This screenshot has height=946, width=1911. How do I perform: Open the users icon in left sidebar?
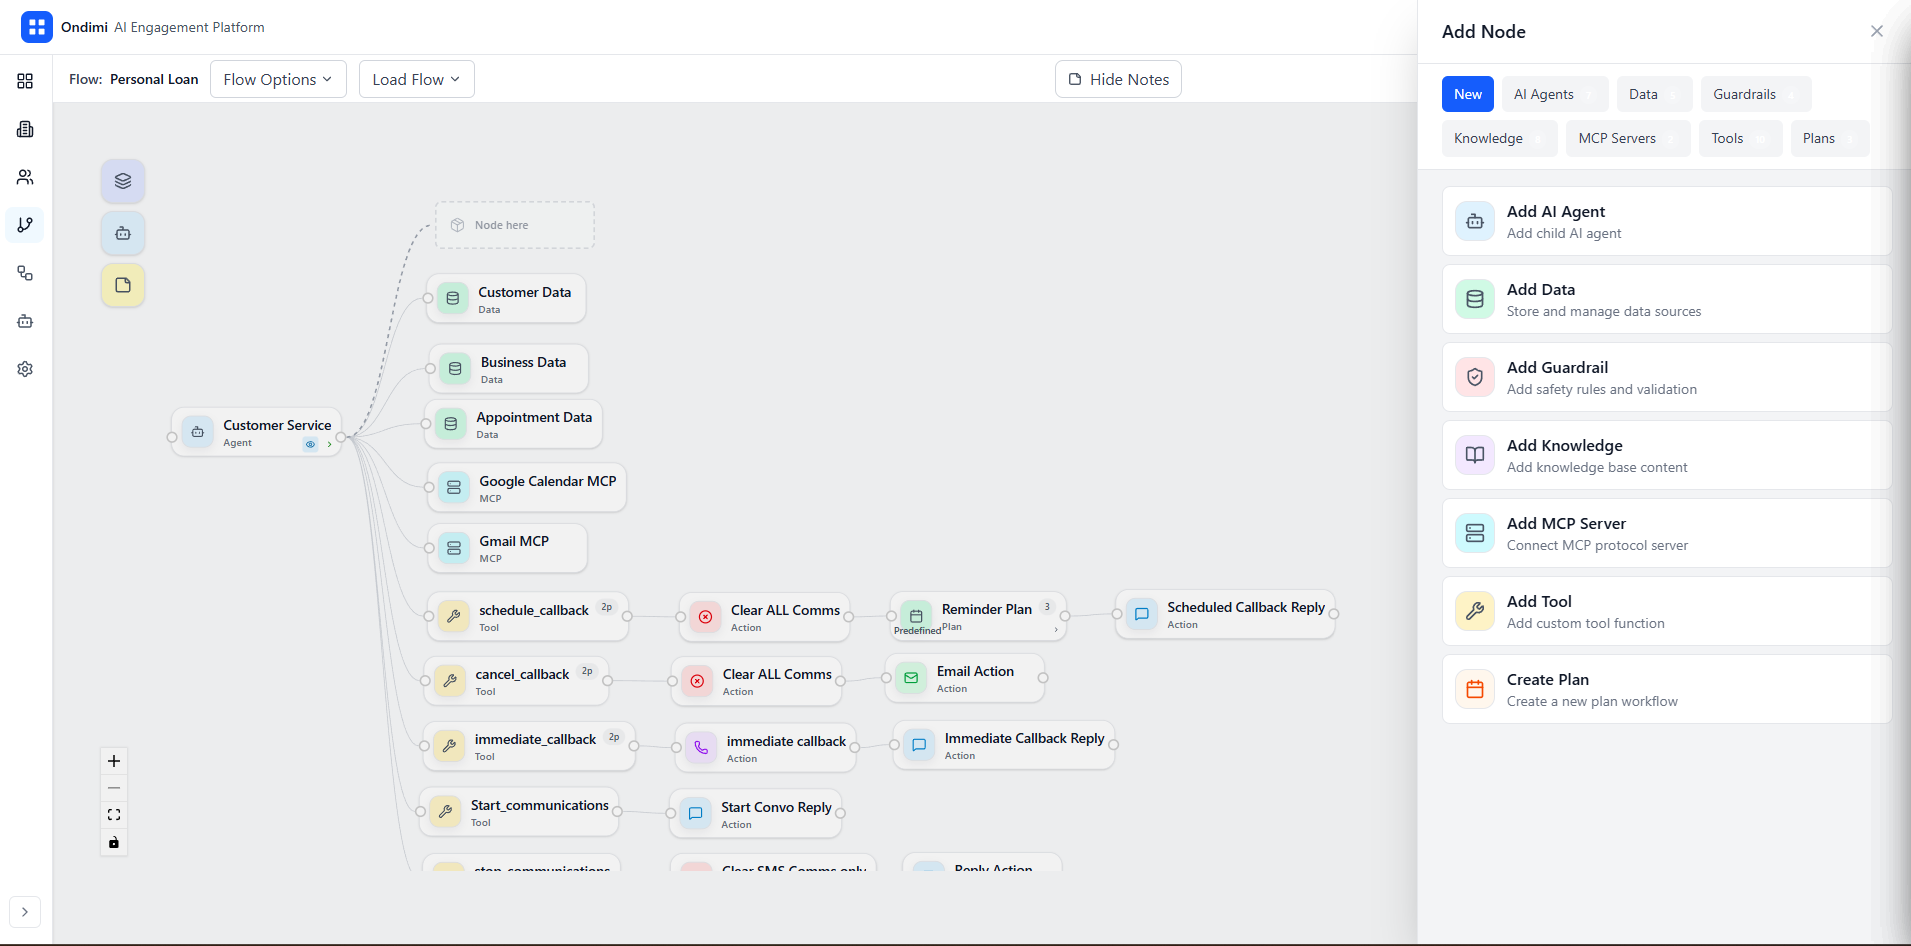coord(25,177)
